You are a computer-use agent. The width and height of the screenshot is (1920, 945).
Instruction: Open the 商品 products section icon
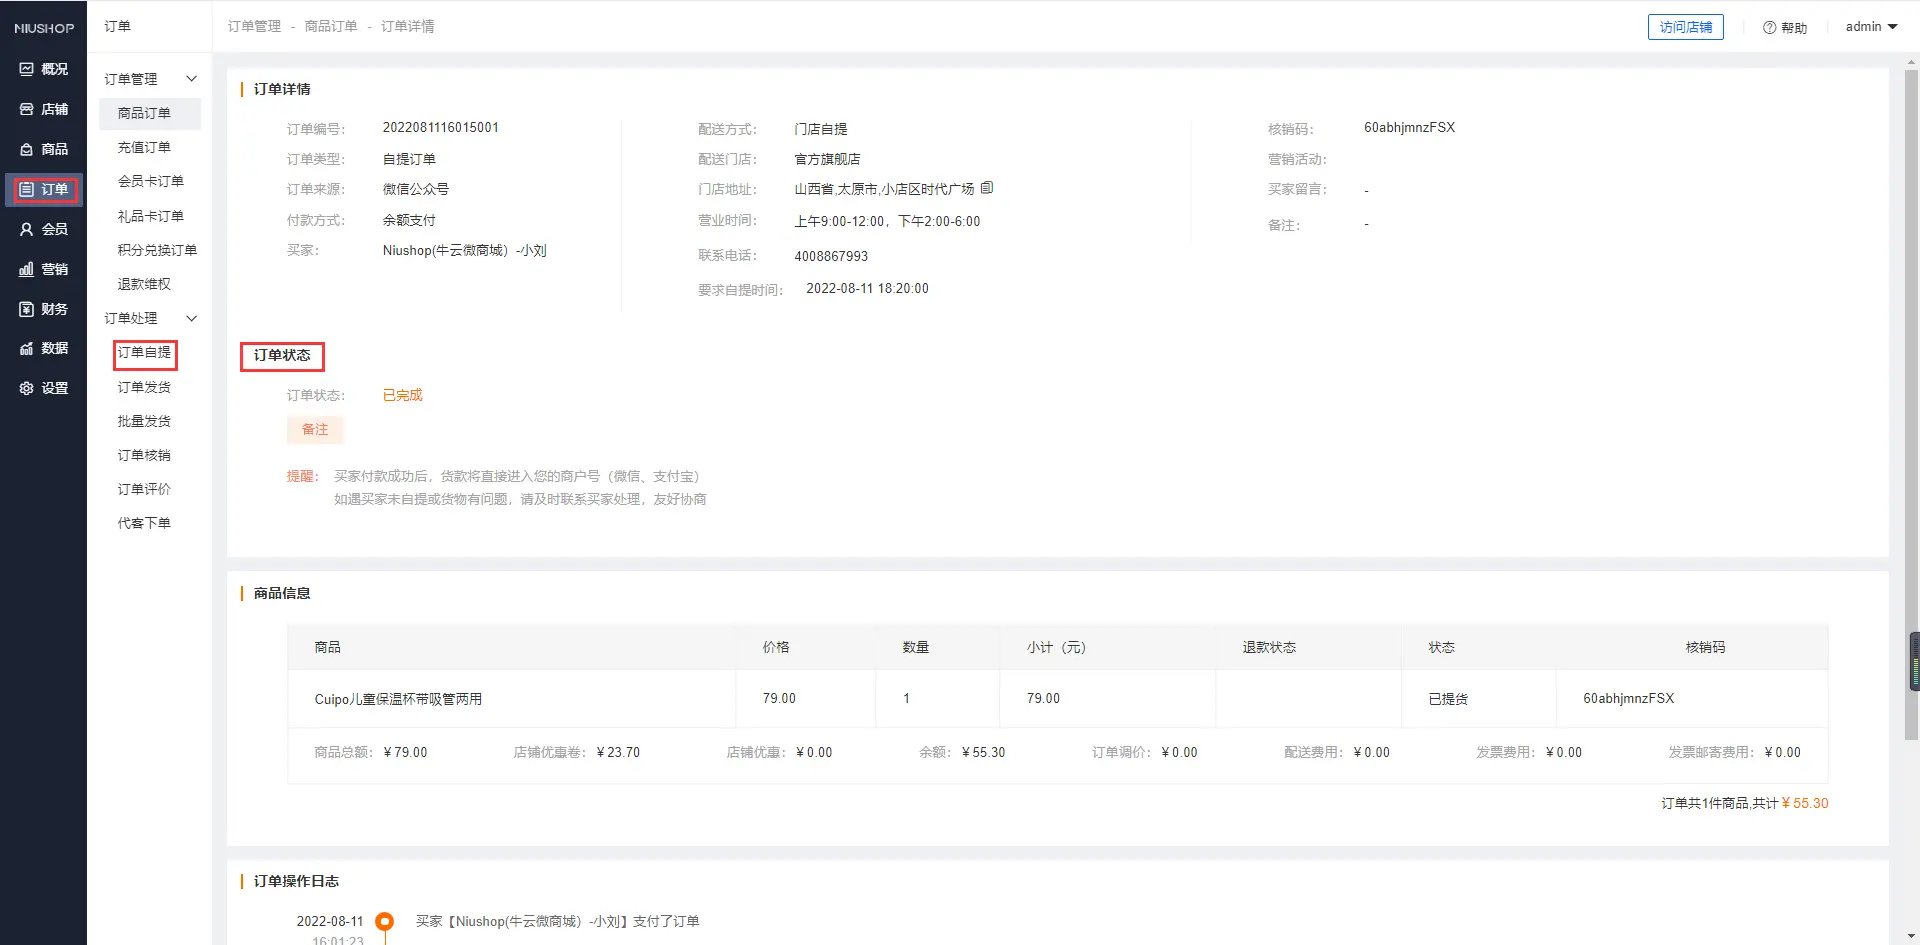pos(27,149)
